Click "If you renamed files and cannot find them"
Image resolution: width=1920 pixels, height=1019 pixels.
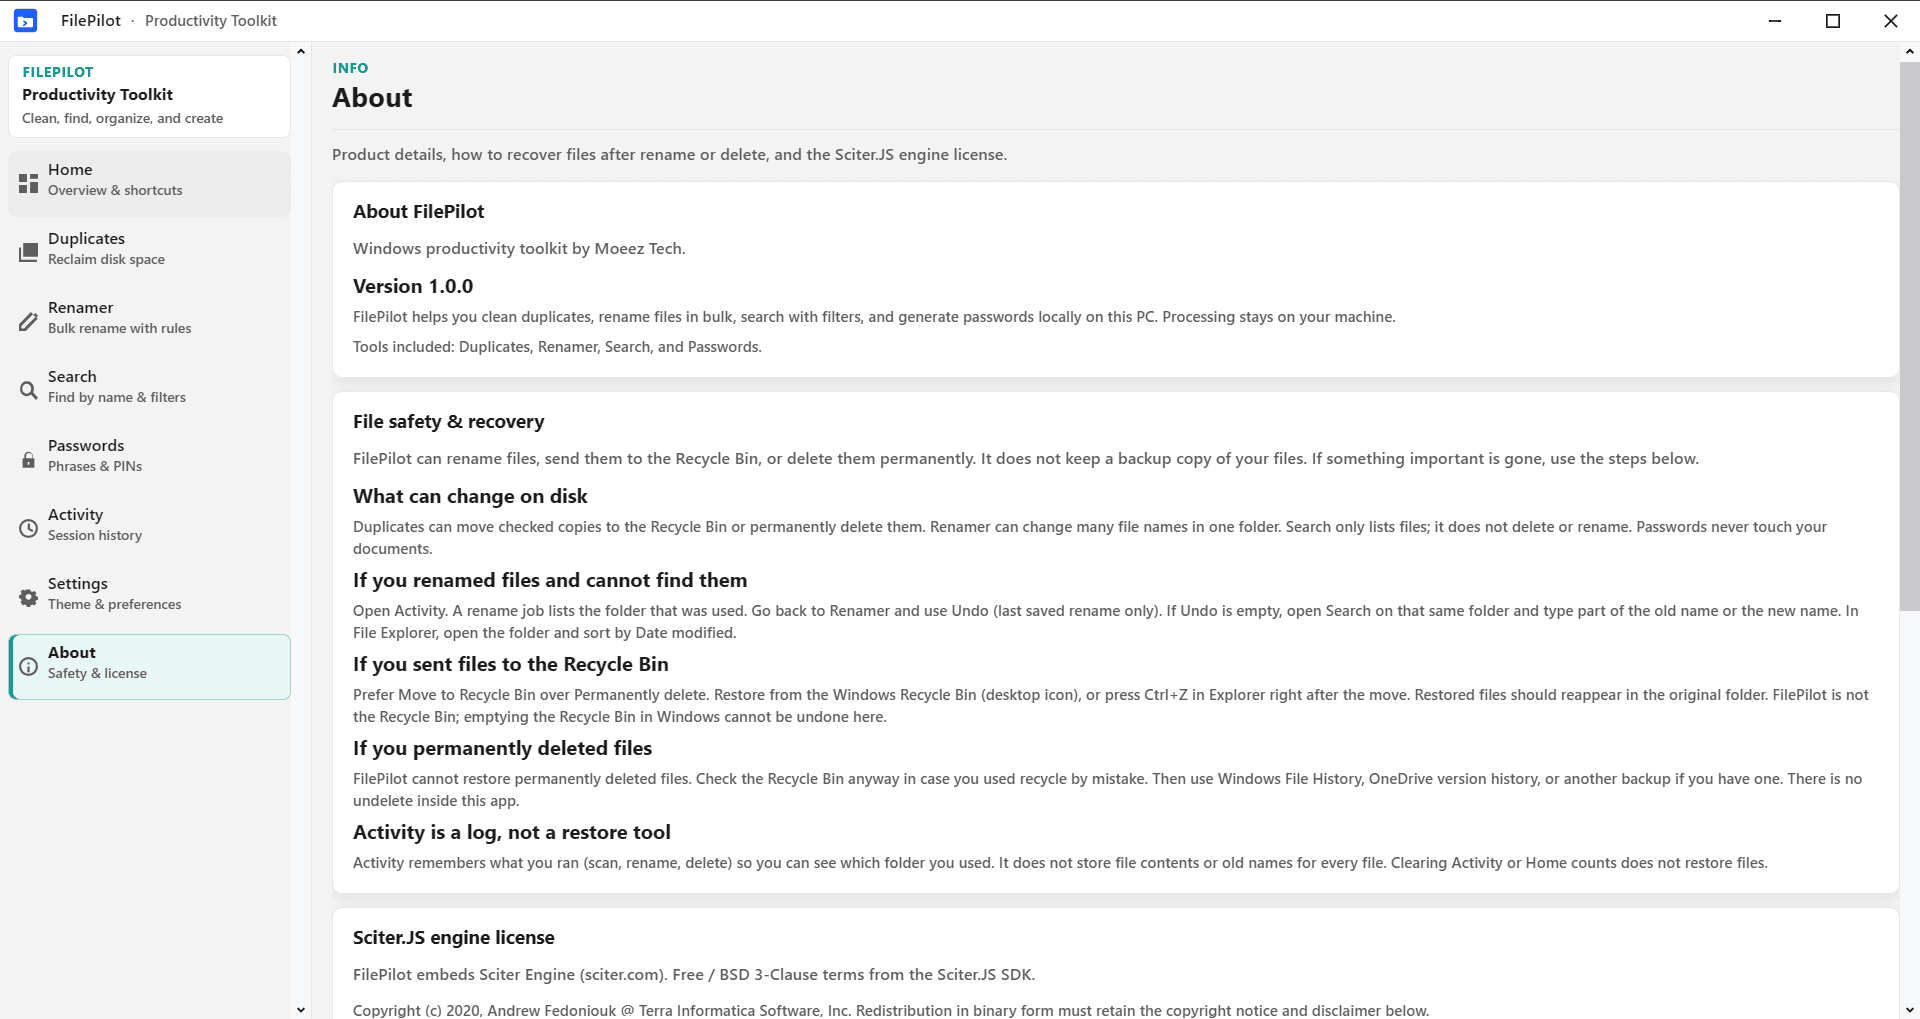(550, 581)
